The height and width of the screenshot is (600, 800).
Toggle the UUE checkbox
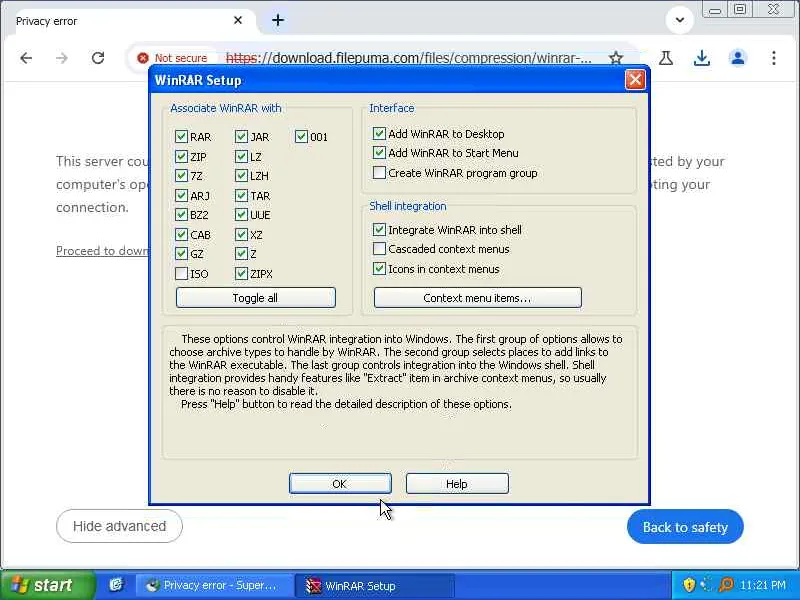(x=241, y=214)
